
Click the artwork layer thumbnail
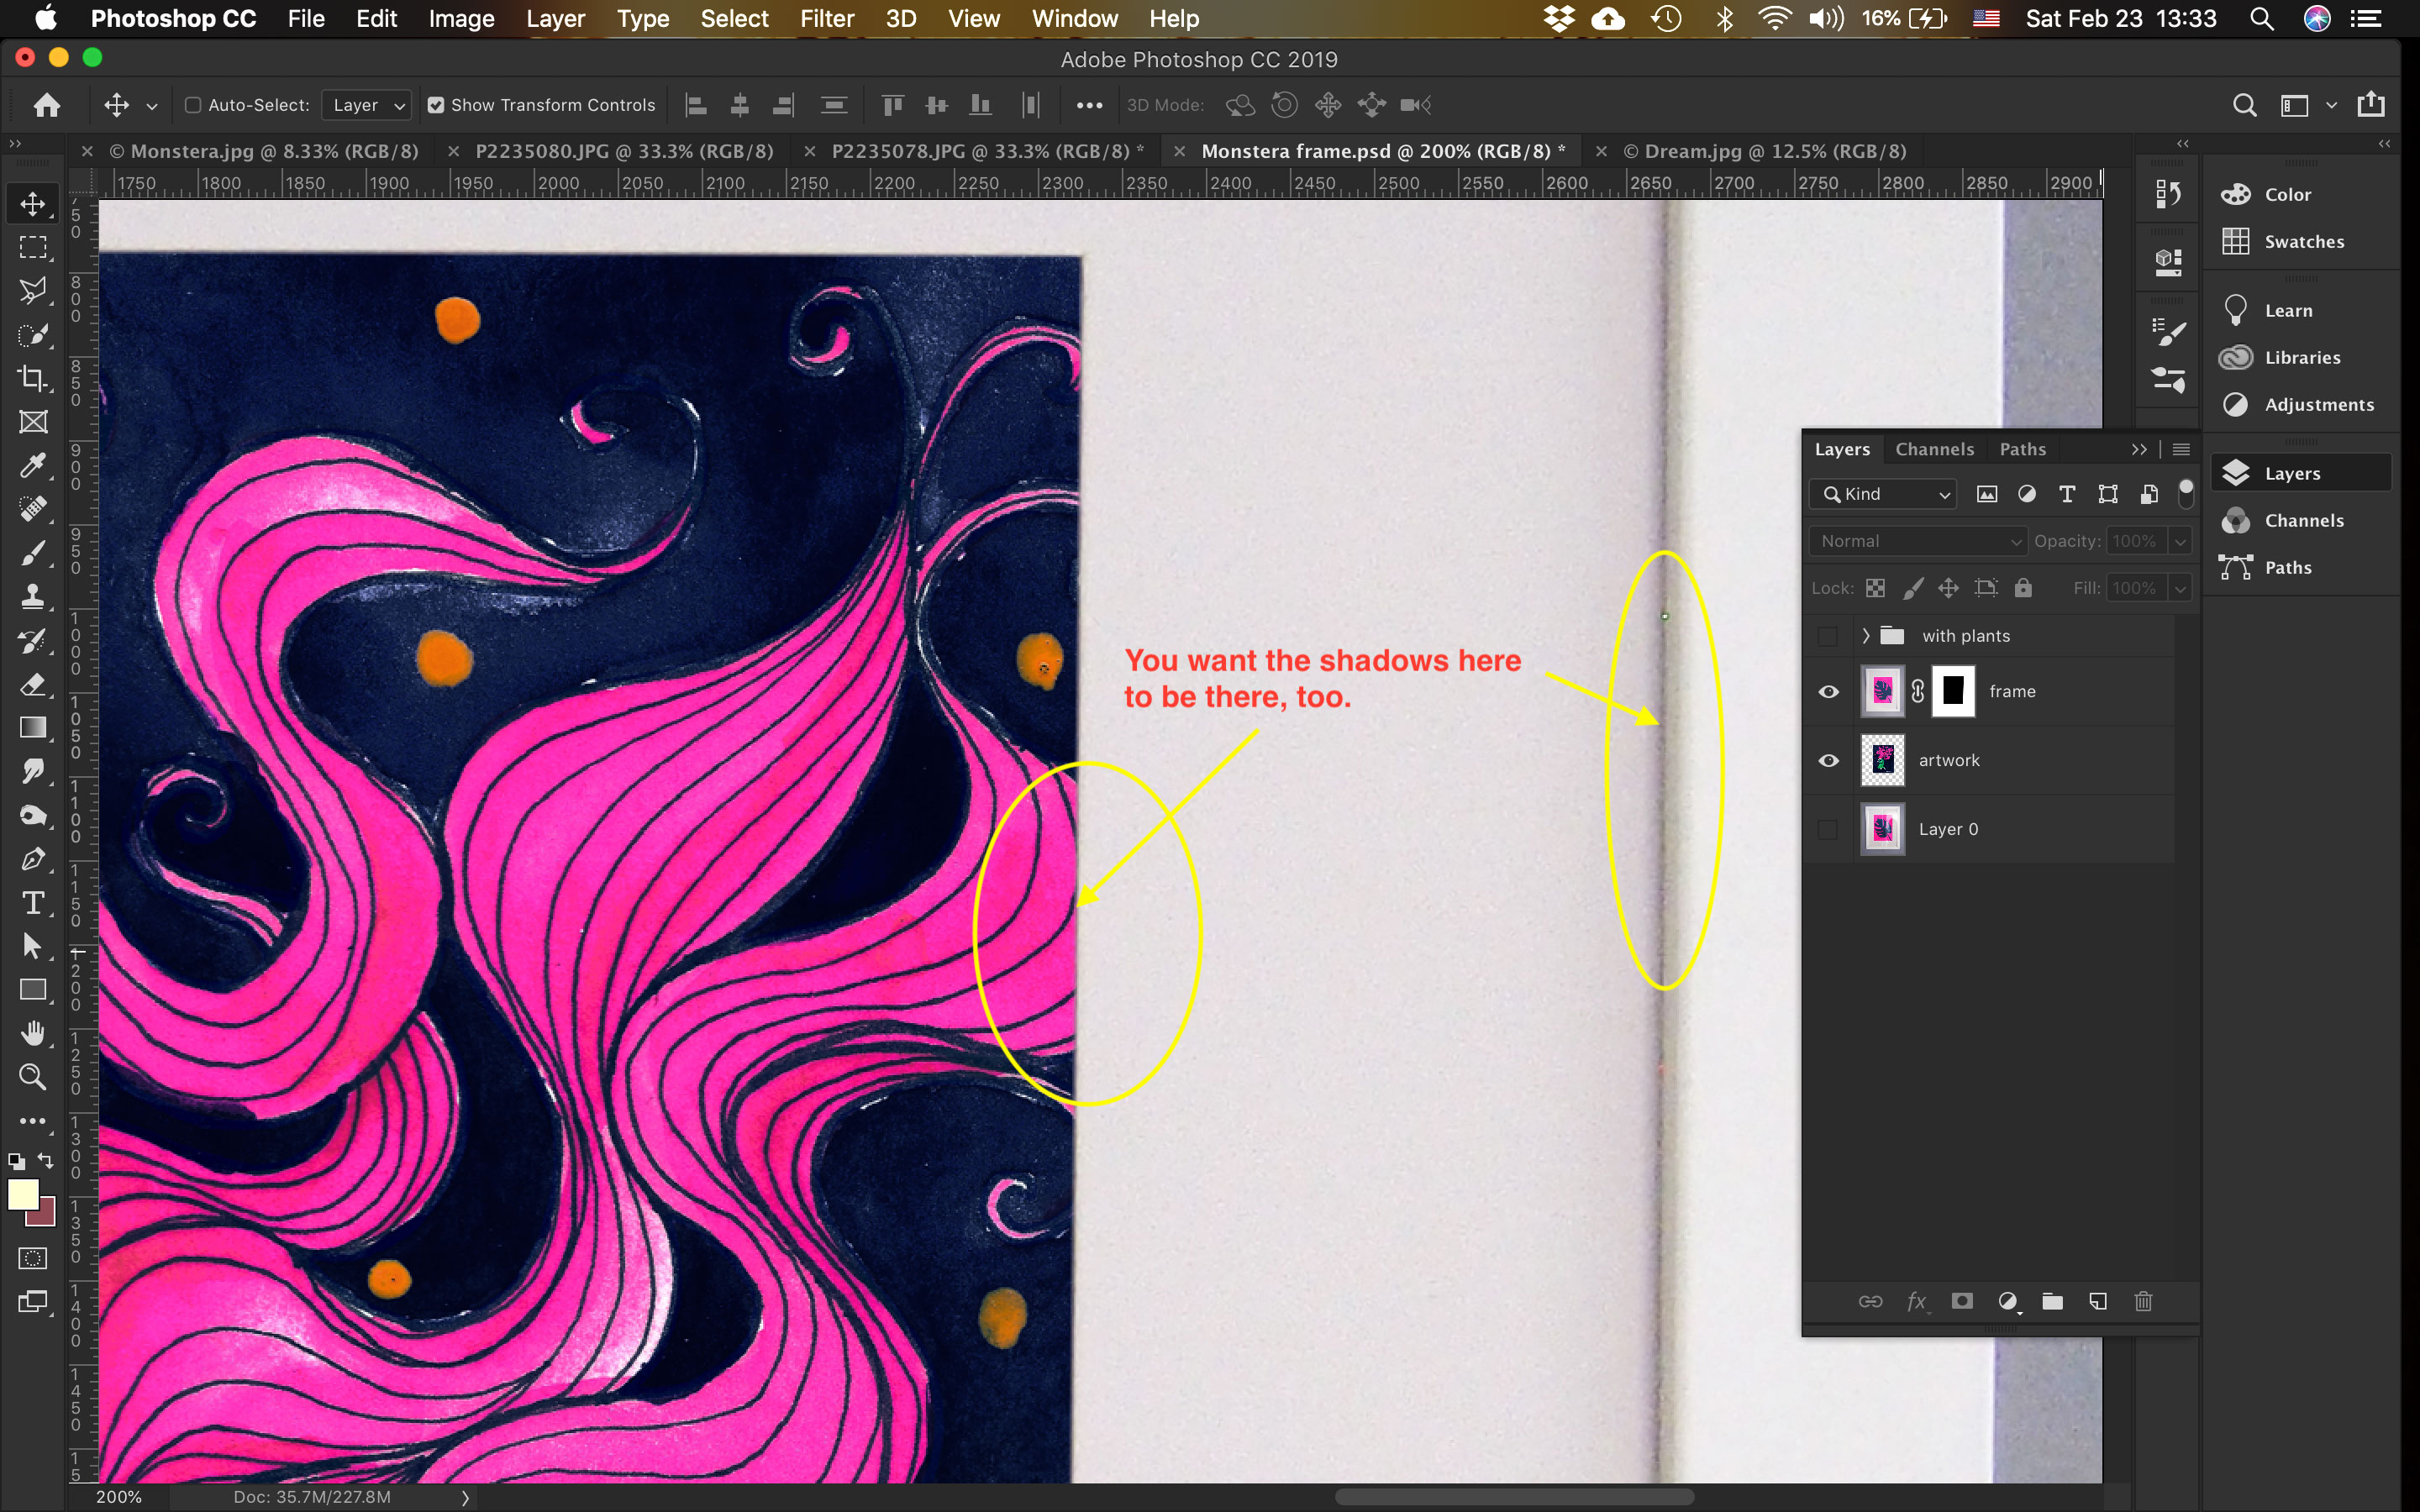click(1881, 760)
